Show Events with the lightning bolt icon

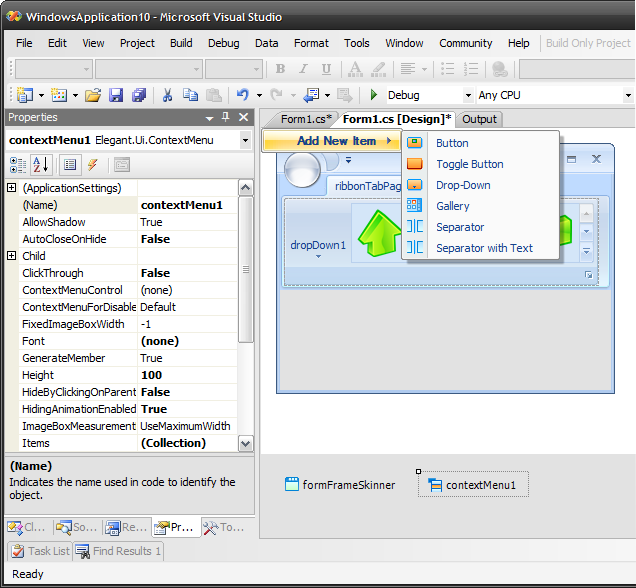(x=93, y=165)
